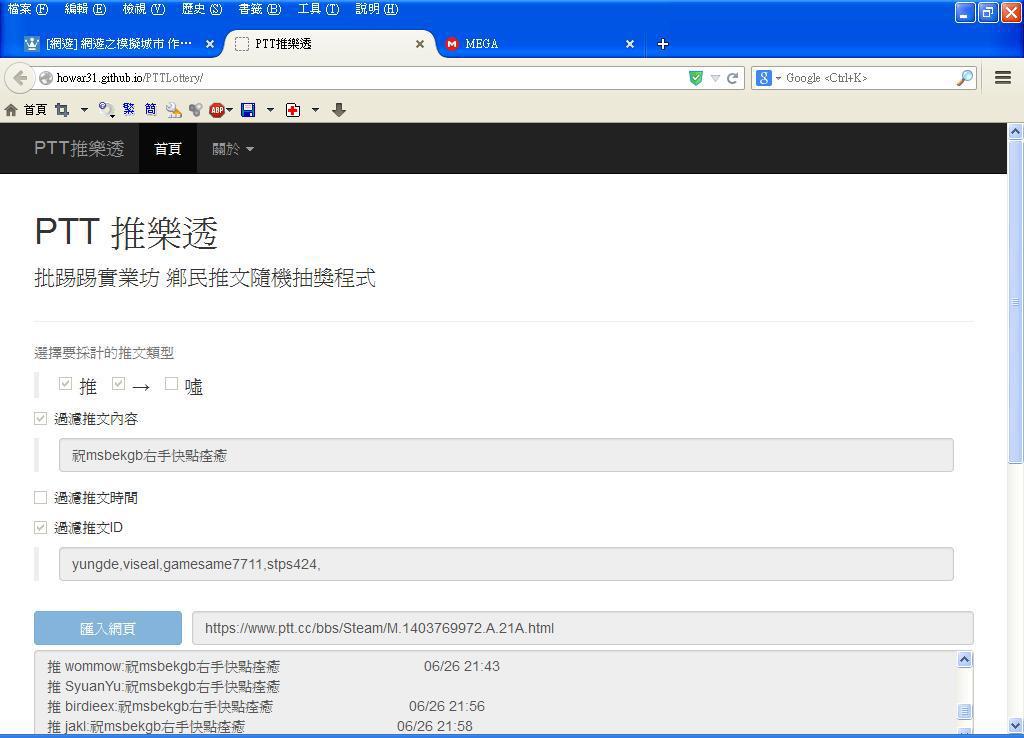This screenshot has height=738, width=1024.
Task: Click page scrollbar down arrow
Action: pos(1016,726)
